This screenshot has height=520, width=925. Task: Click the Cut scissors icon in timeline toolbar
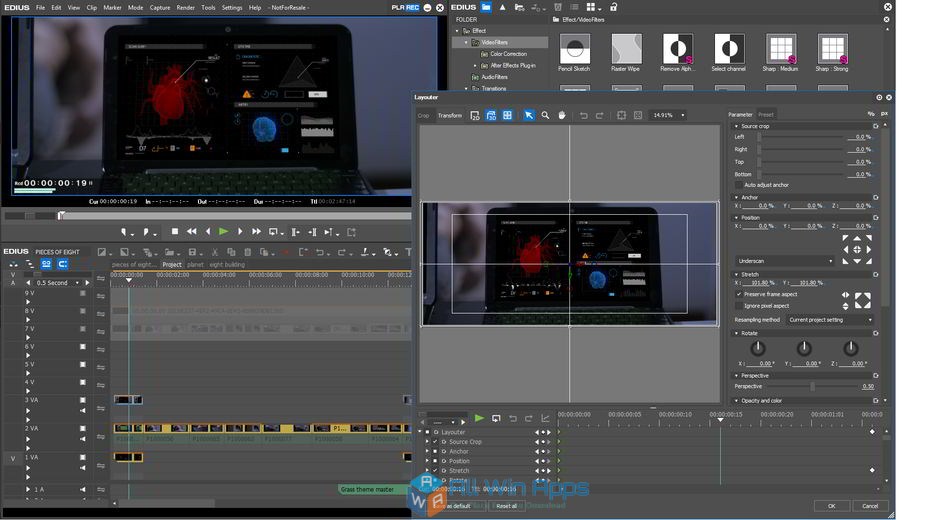(x=215, y=252)
